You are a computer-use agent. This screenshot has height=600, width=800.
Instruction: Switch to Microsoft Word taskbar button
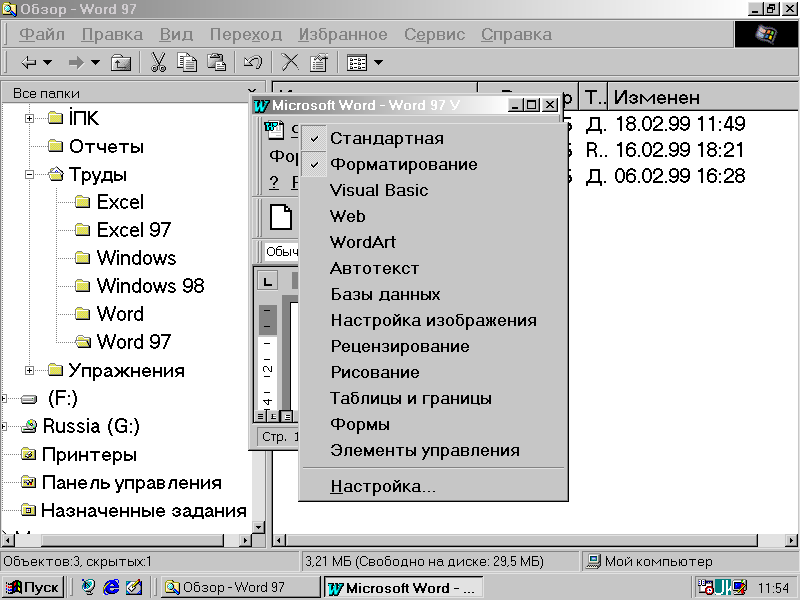pos(403,588)
